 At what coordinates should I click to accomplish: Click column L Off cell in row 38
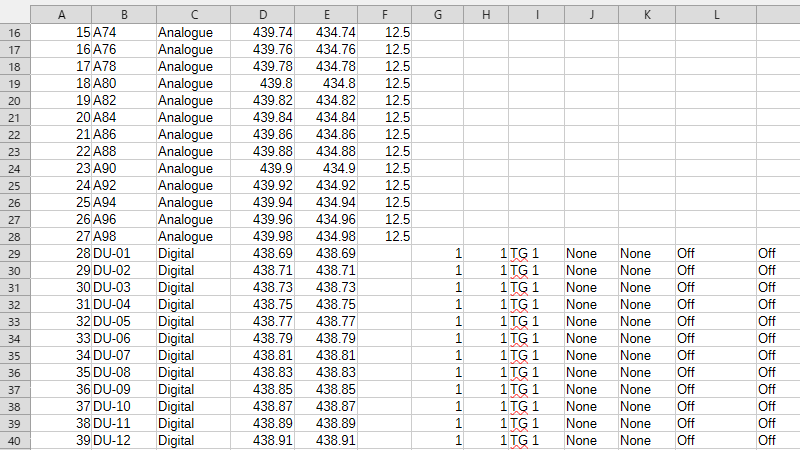point(716,406)
